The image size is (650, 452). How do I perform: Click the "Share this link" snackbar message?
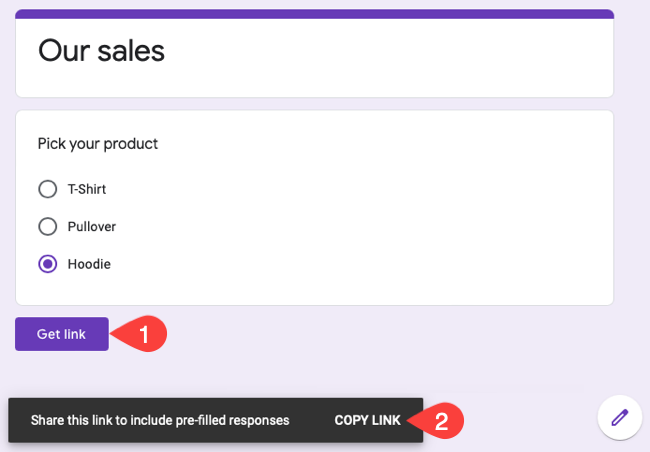[x=160, y=420]
